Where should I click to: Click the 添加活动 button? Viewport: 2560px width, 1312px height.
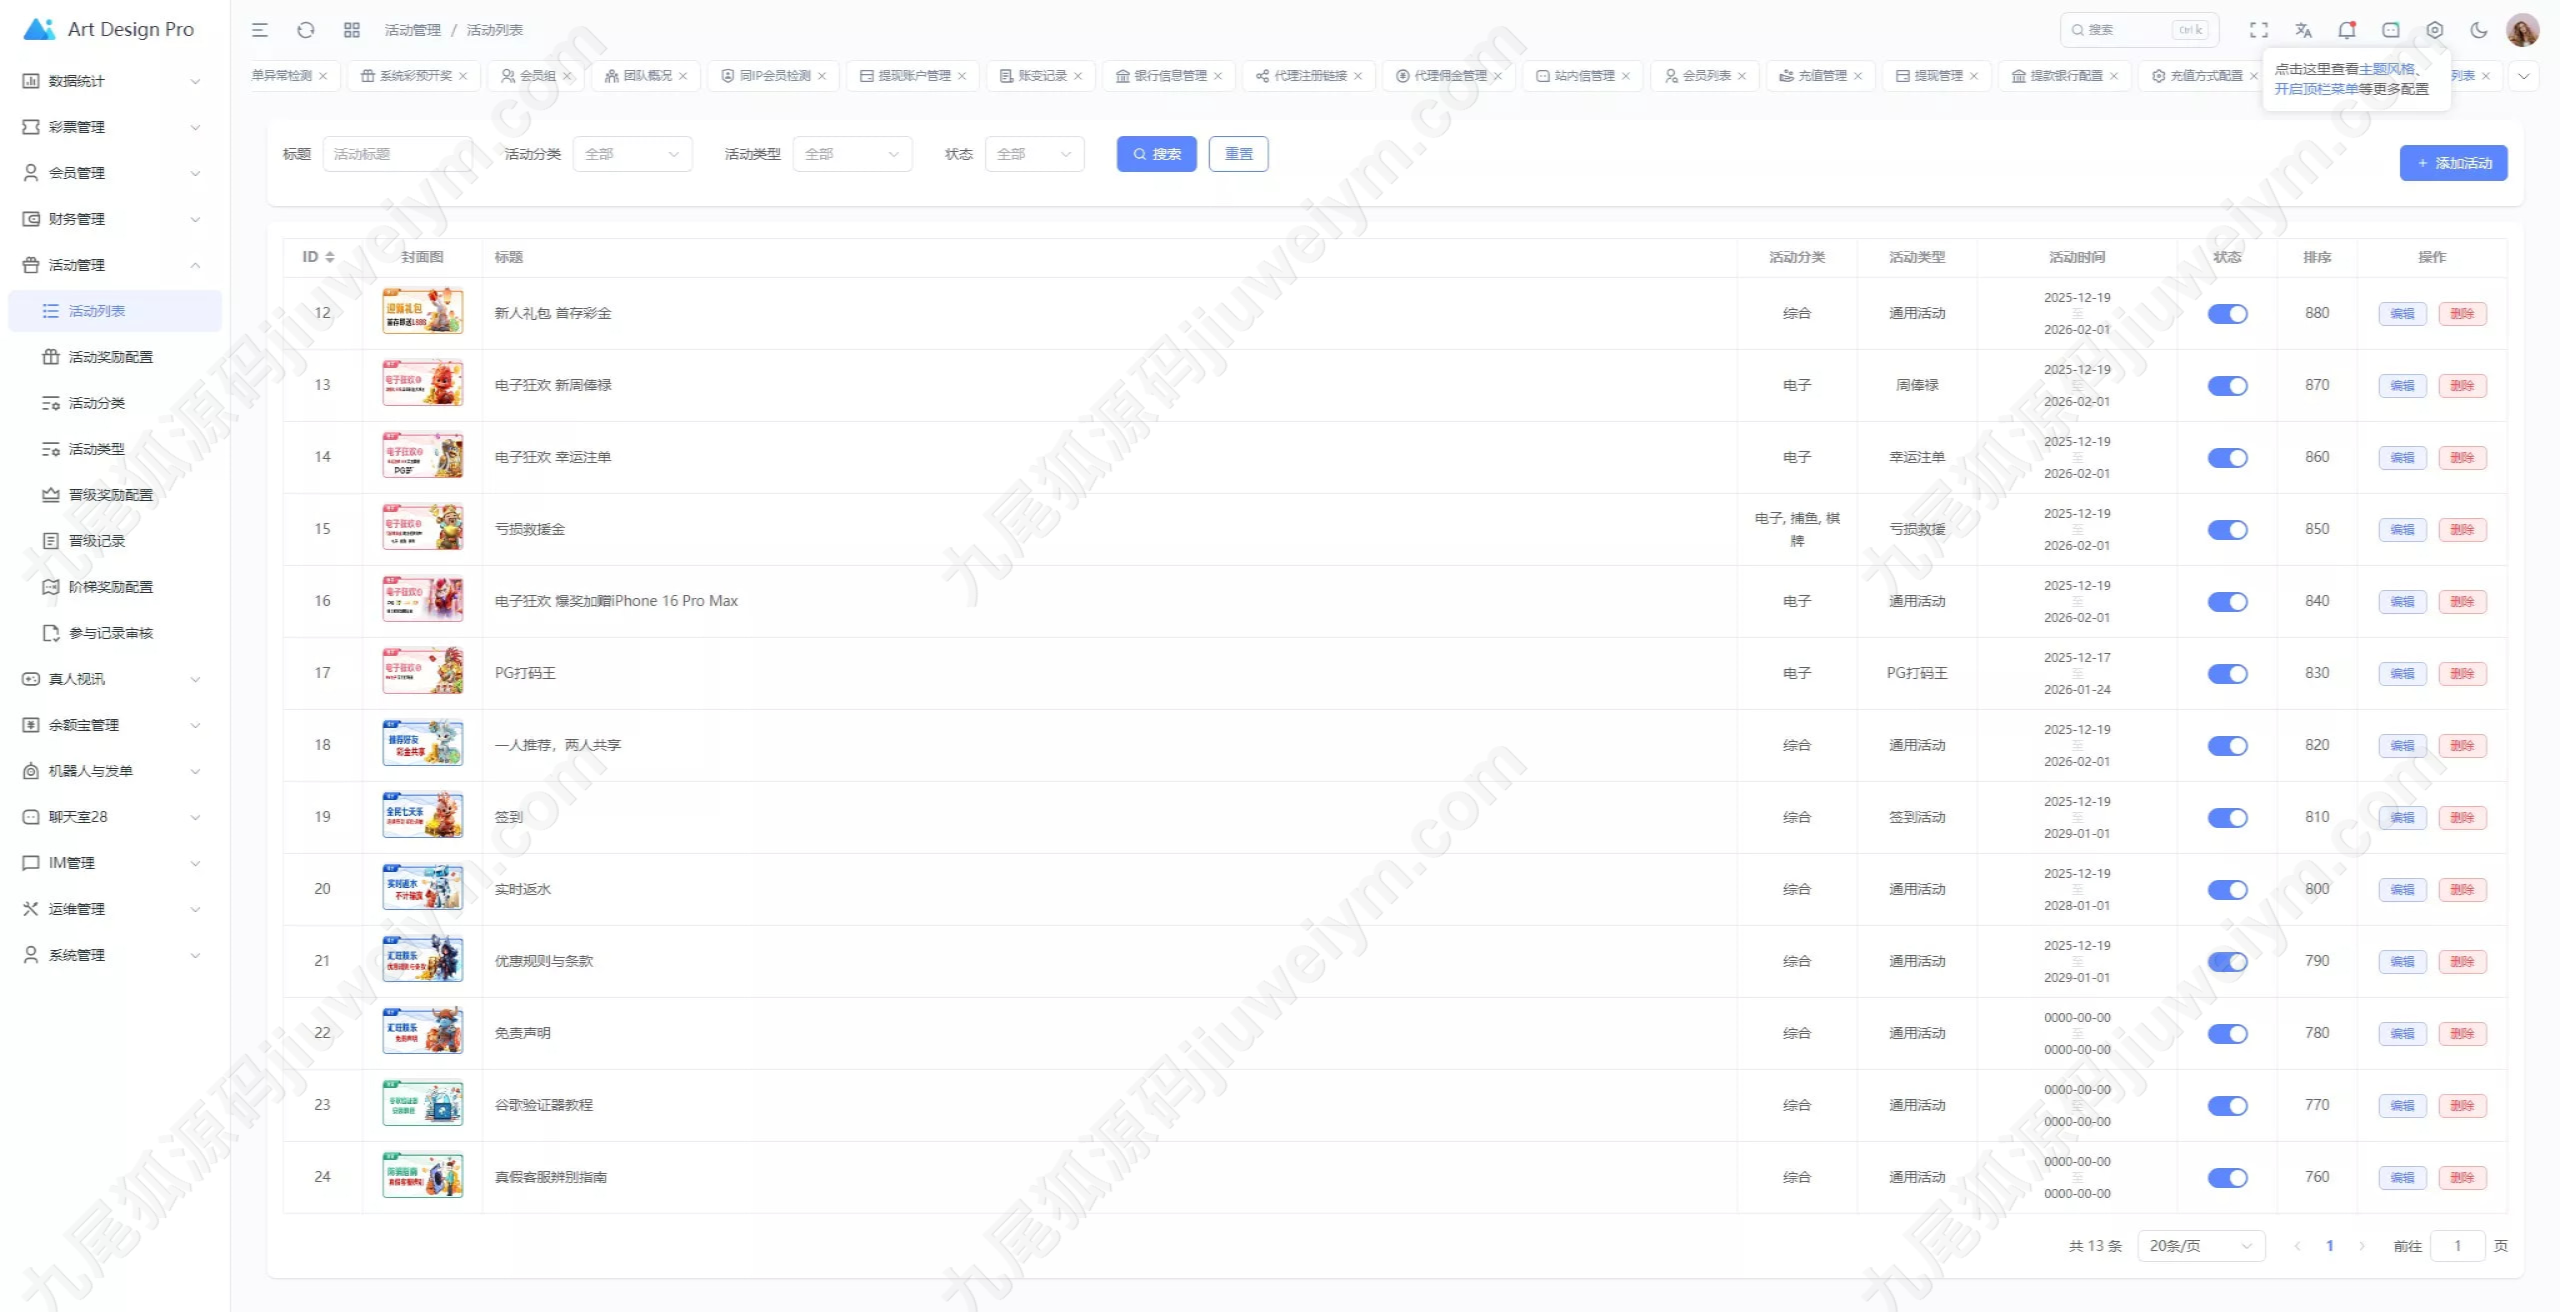click(x=2453, y=163)
